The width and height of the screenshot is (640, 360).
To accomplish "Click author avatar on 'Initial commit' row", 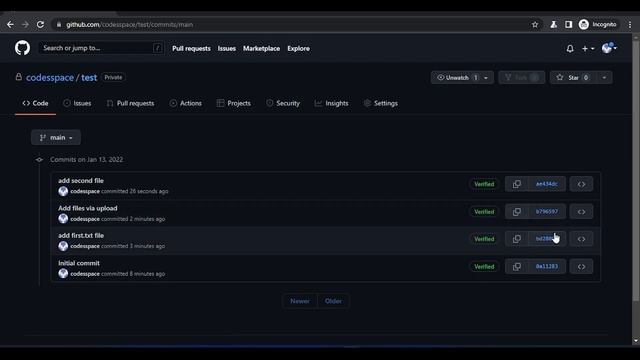I will [63, 273].
